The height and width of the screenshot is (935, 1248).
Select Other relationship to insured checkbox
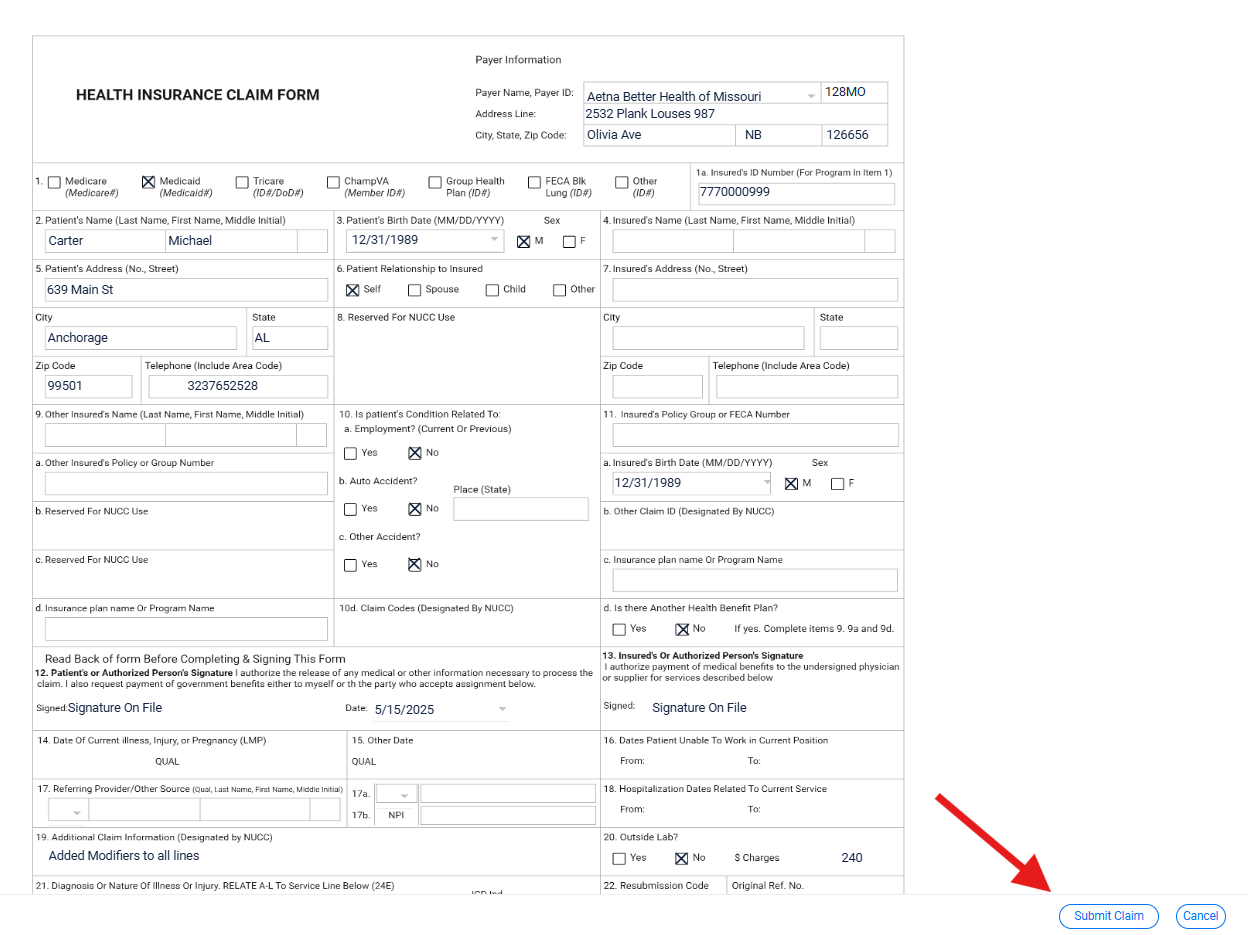pos(559,290)
